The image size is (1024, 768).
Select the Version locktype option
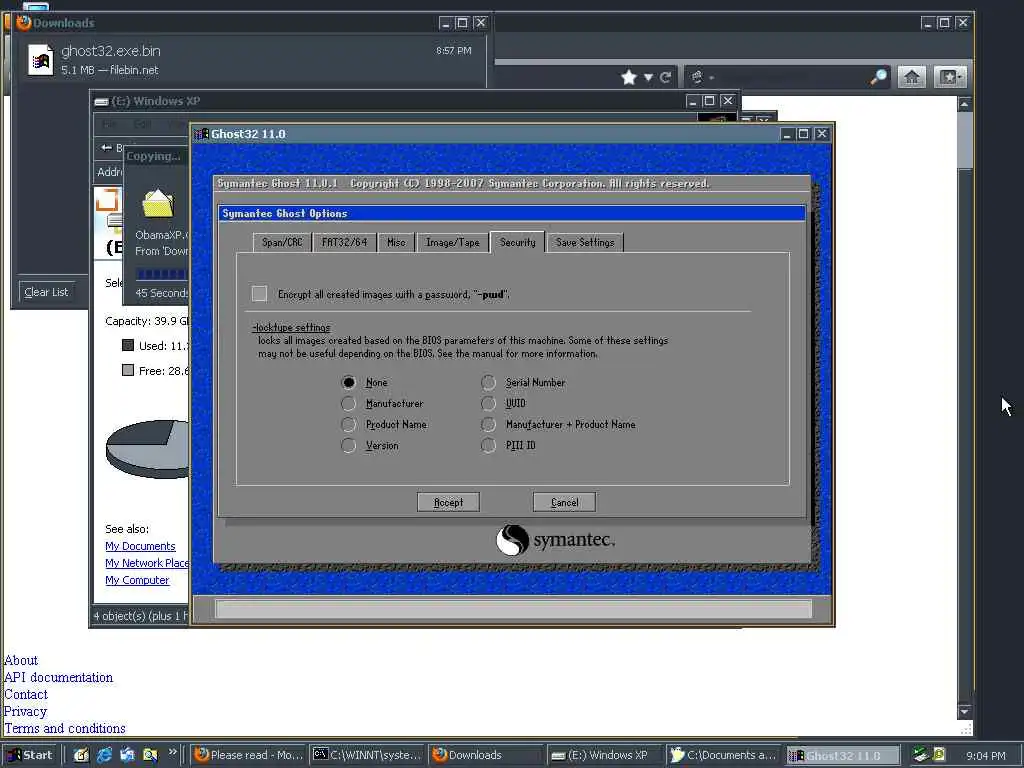pos(349,445)
